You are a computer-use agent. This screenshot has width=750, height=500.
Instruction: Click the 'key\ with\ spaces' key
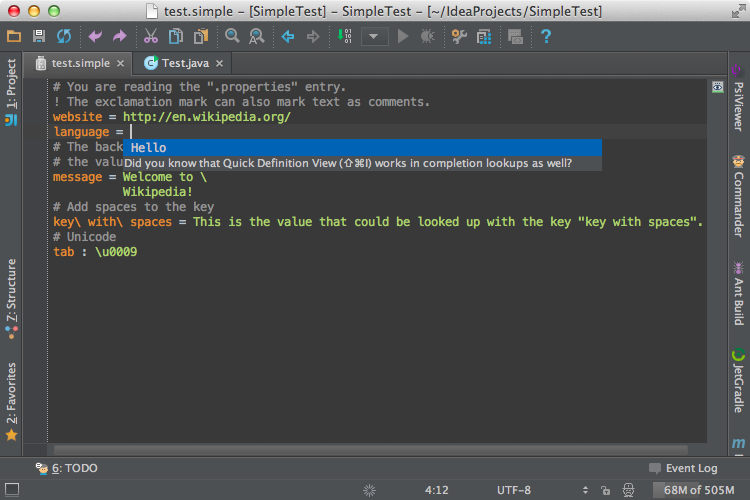pos(112,222)
